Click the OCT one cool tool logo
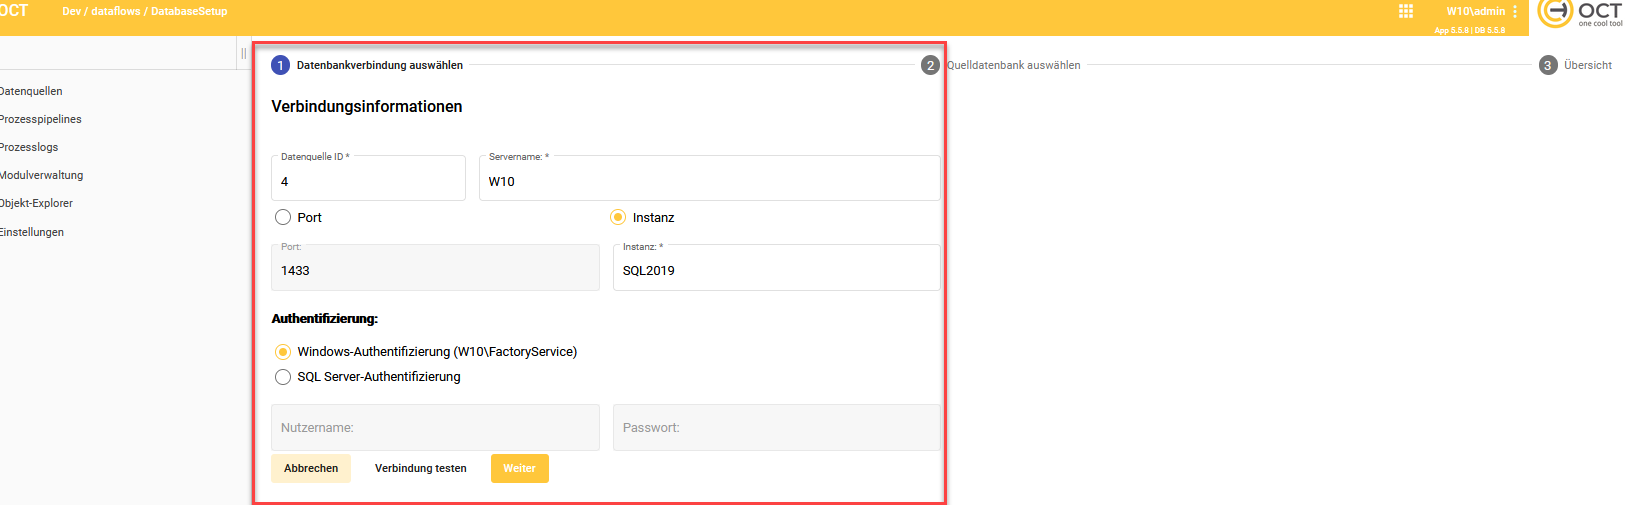 (1580, 13)
